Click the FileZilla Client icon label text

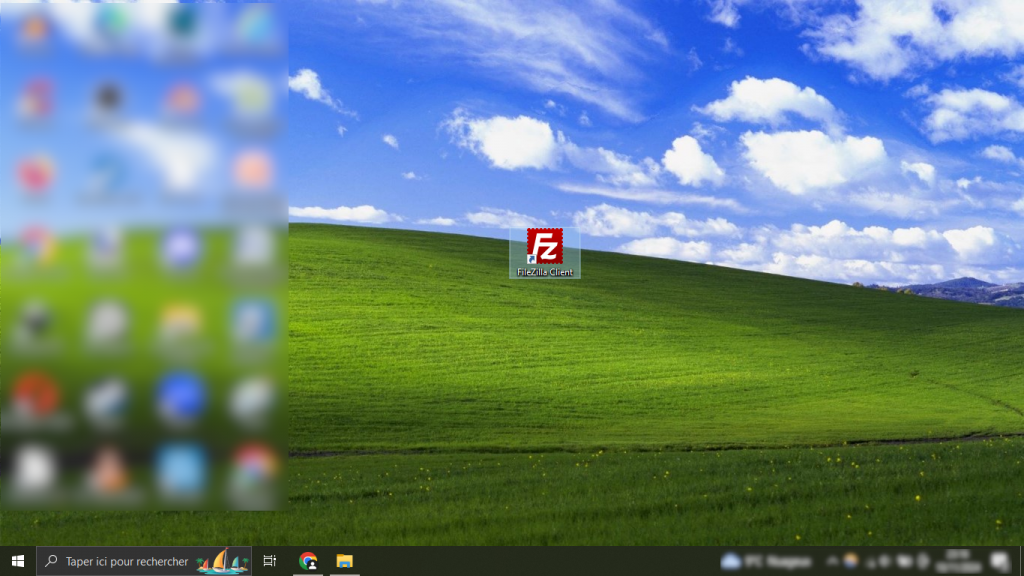pos(545,272)
